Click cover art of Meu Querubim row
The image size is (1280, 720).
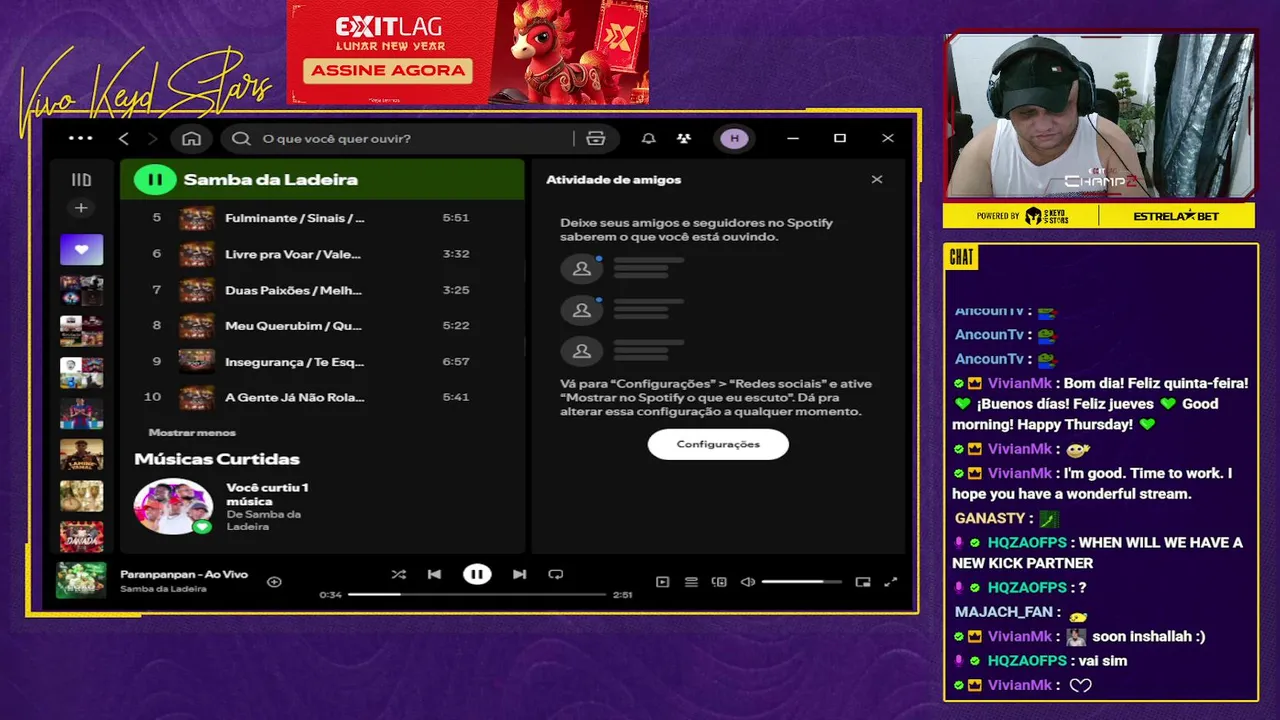pyautogui.click(x=196, y=326)
